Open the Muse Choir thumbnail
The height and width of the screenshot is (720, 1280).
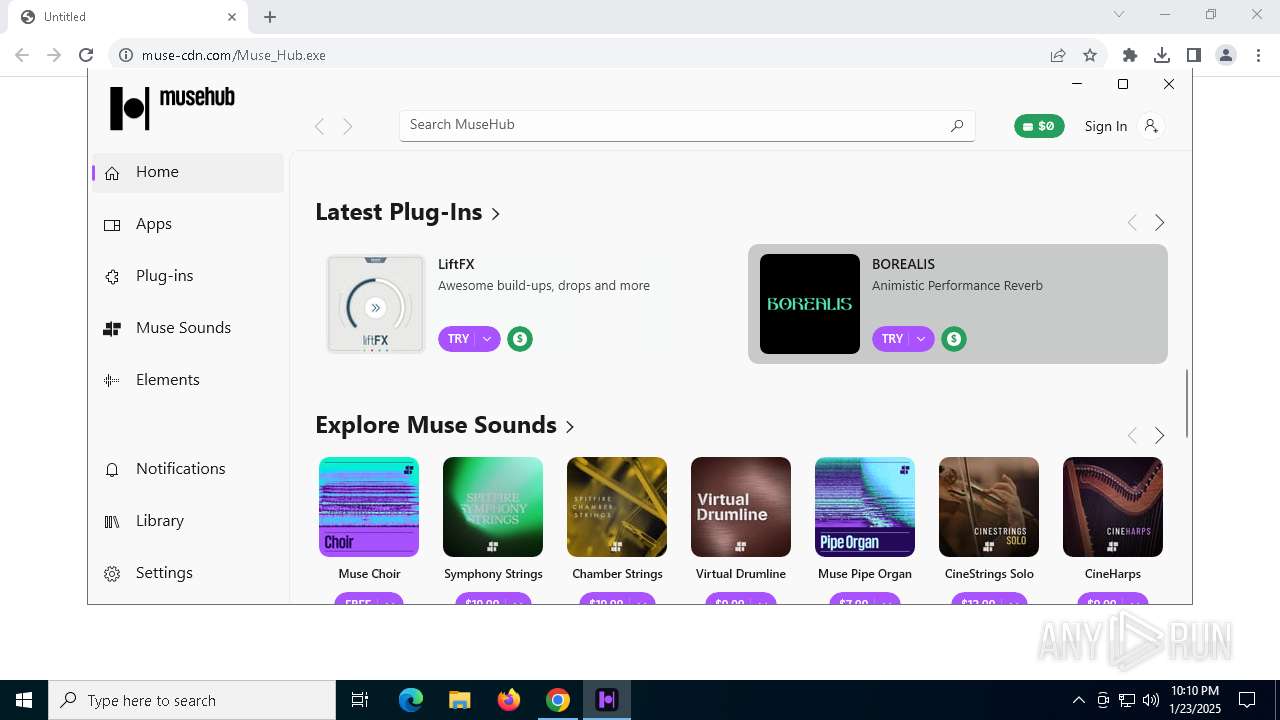[369, 507]
